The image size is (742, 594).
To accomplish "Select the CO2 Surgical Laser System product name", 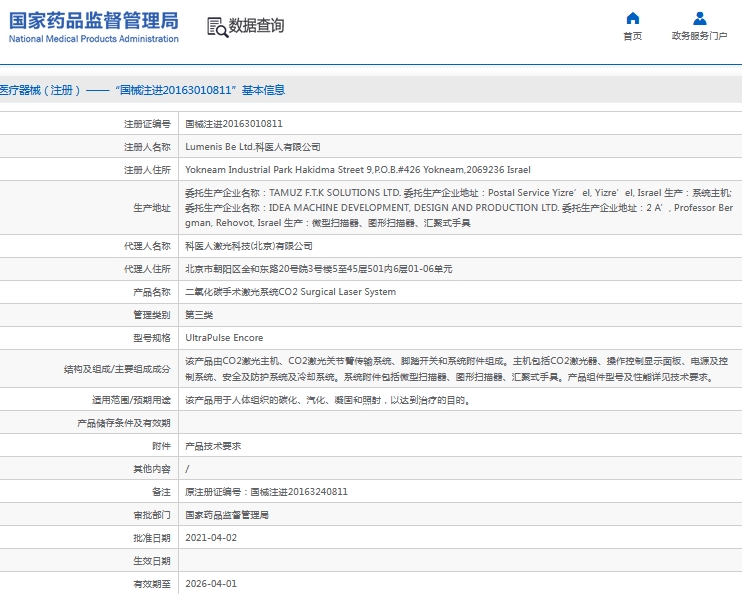I will point(291,292).
